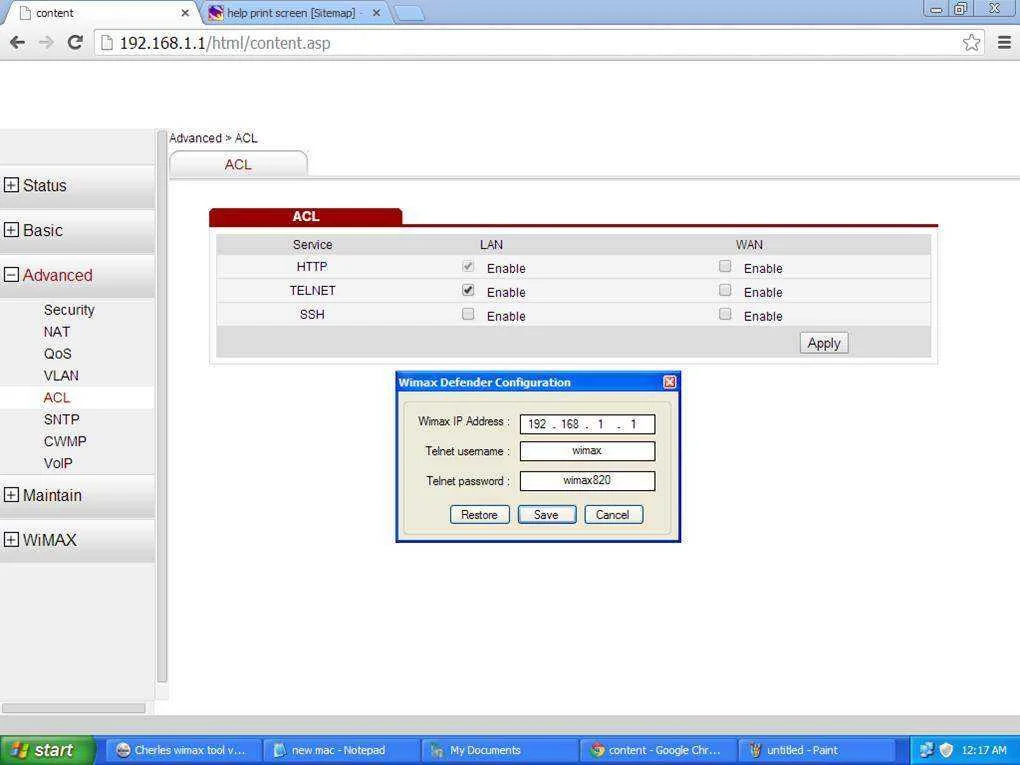This screenshot has height=765, width=1020.
Task: Enable TELNET on WAN checkbox
Action: [725, 290]
